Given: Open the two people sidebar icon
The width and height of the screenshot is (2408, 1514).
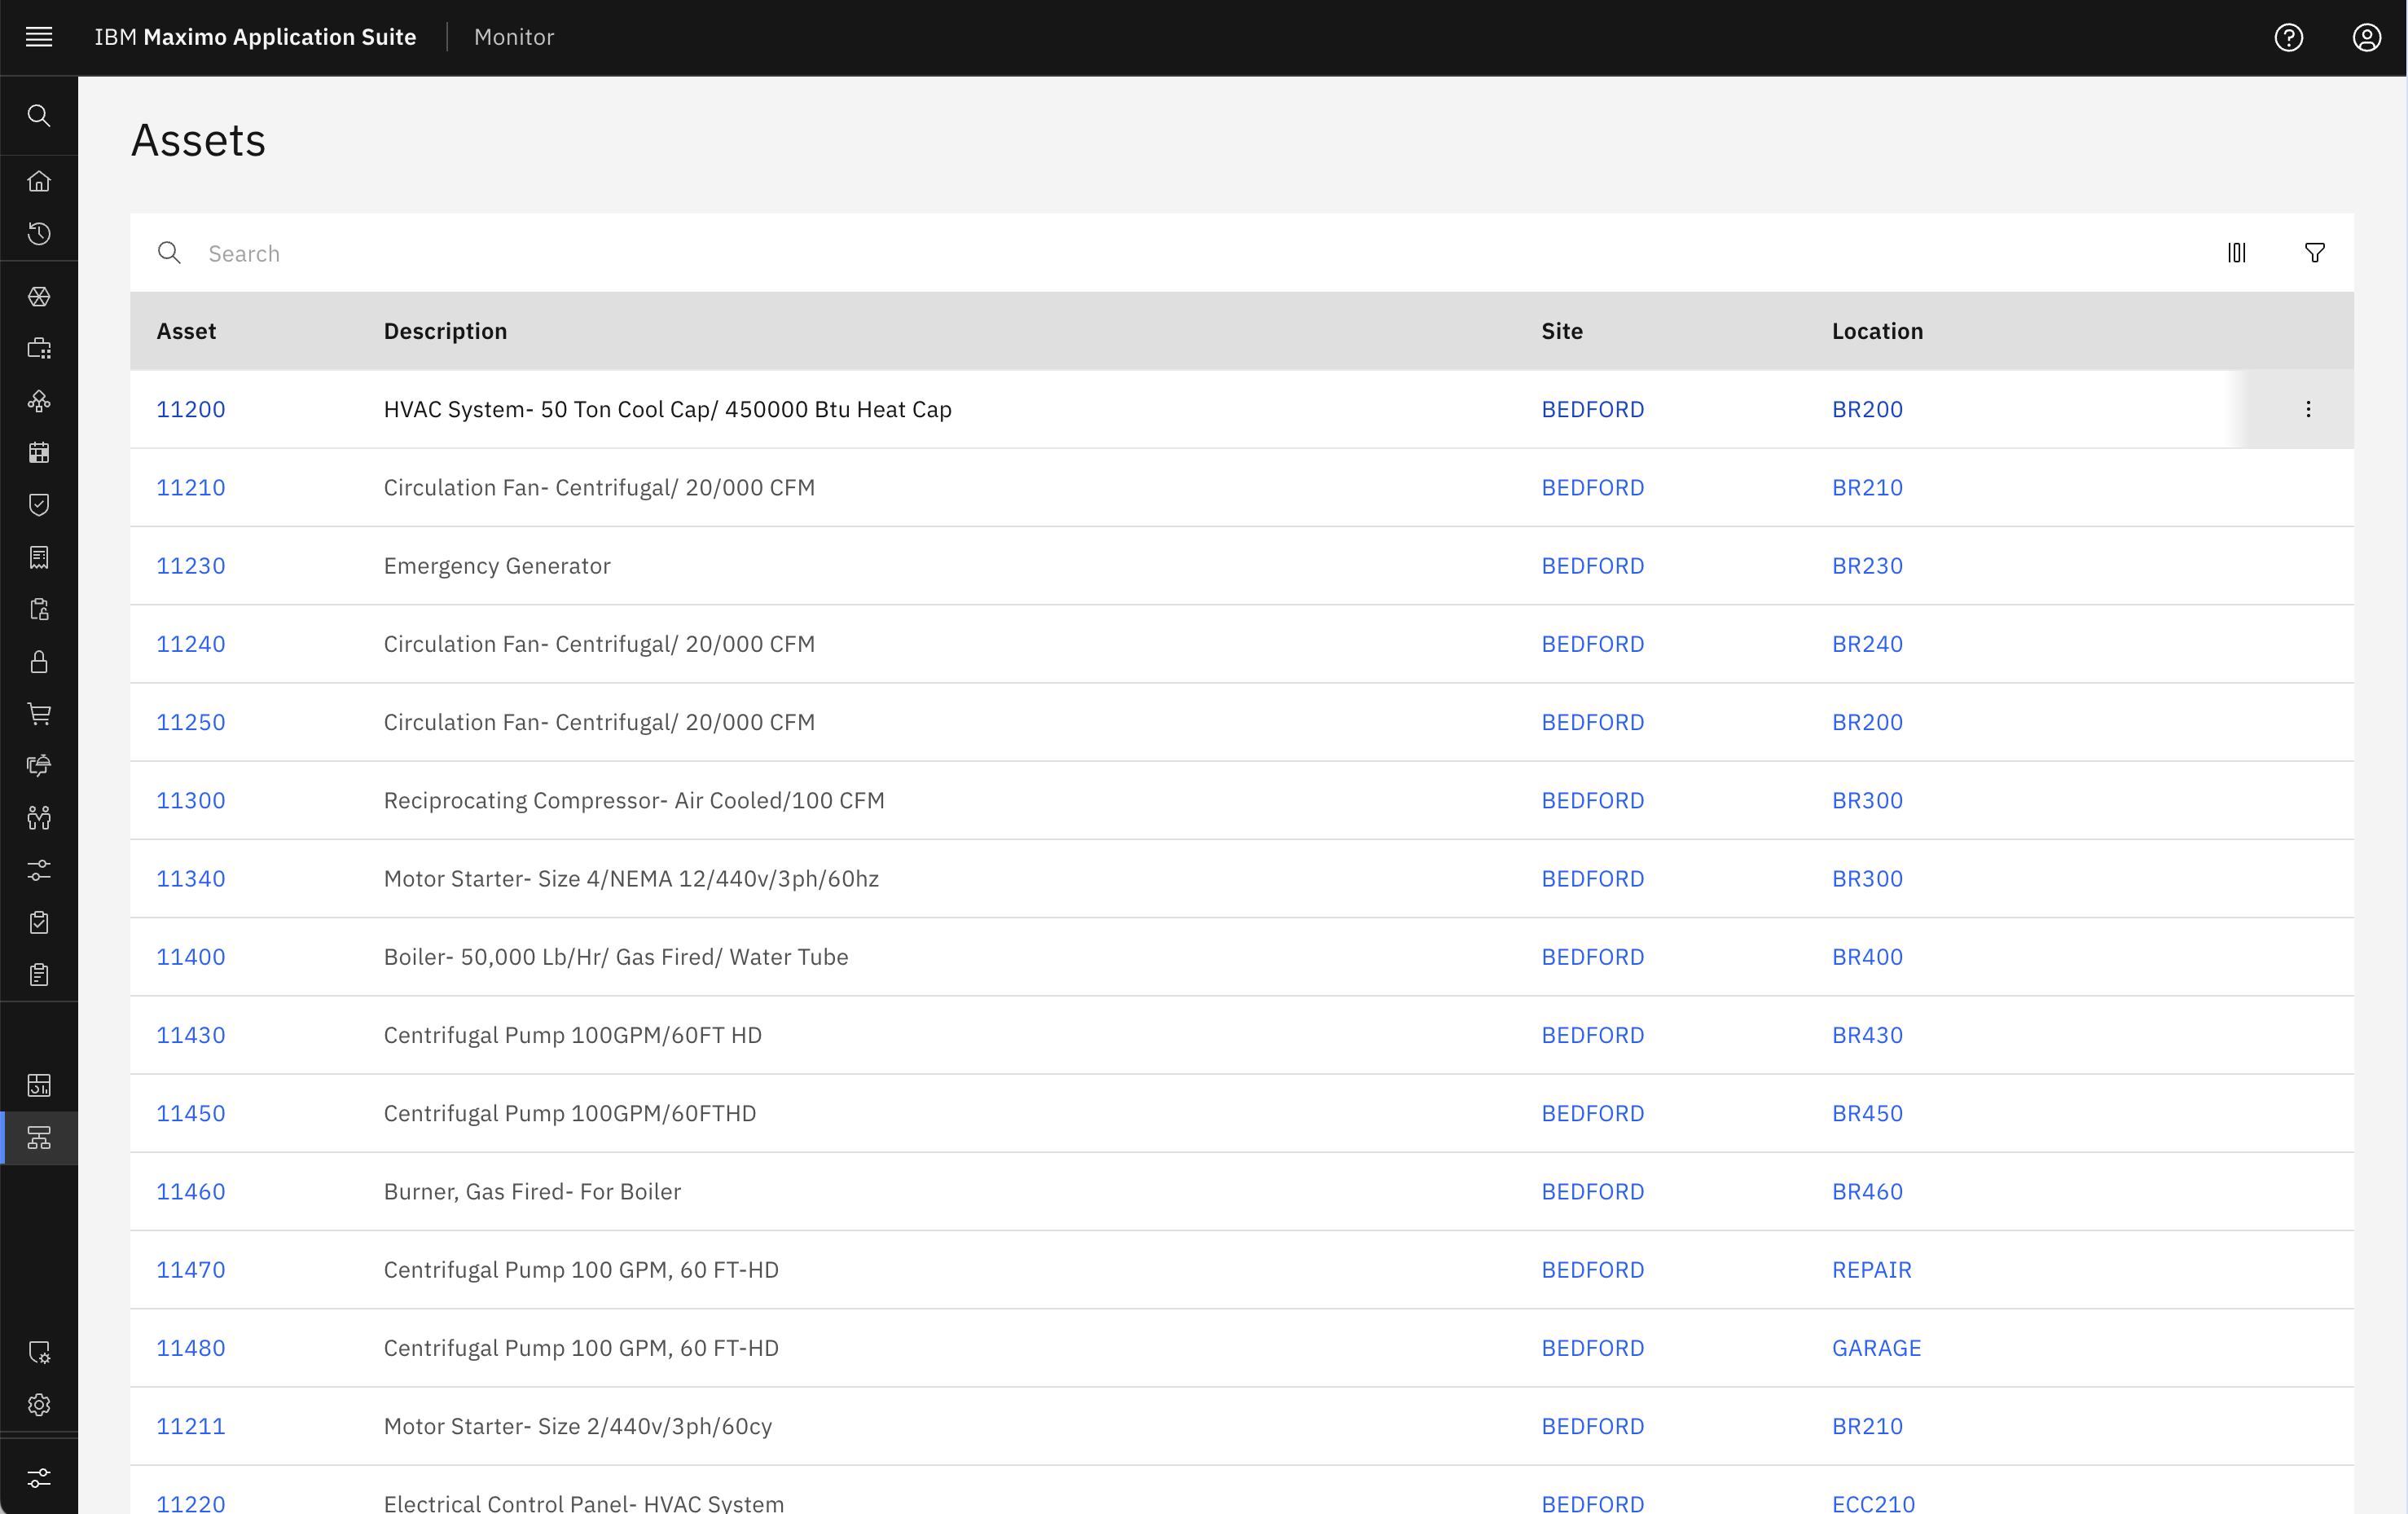Looking at the screenshot, I should coord(39,818).
